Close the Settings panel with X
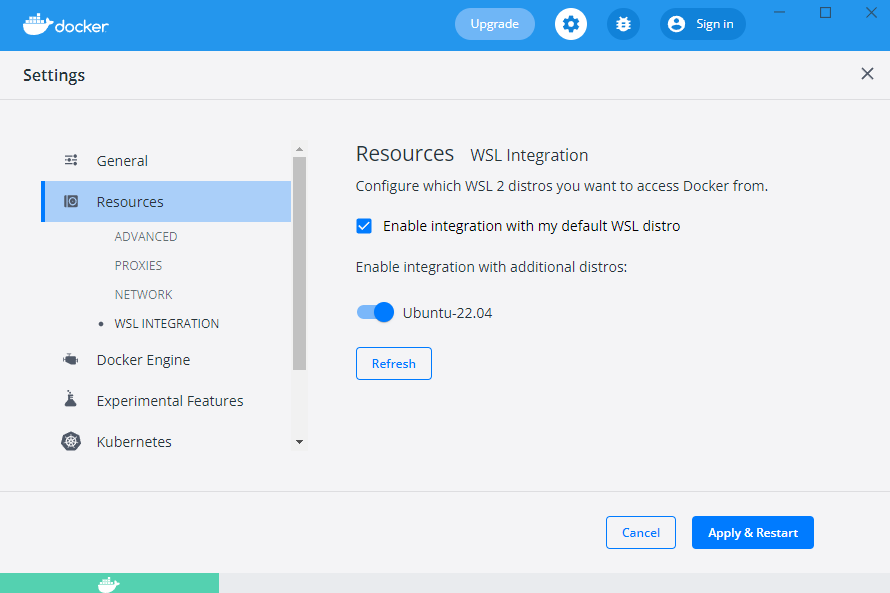This screenshot has width=890, height=593. point(867,74)
